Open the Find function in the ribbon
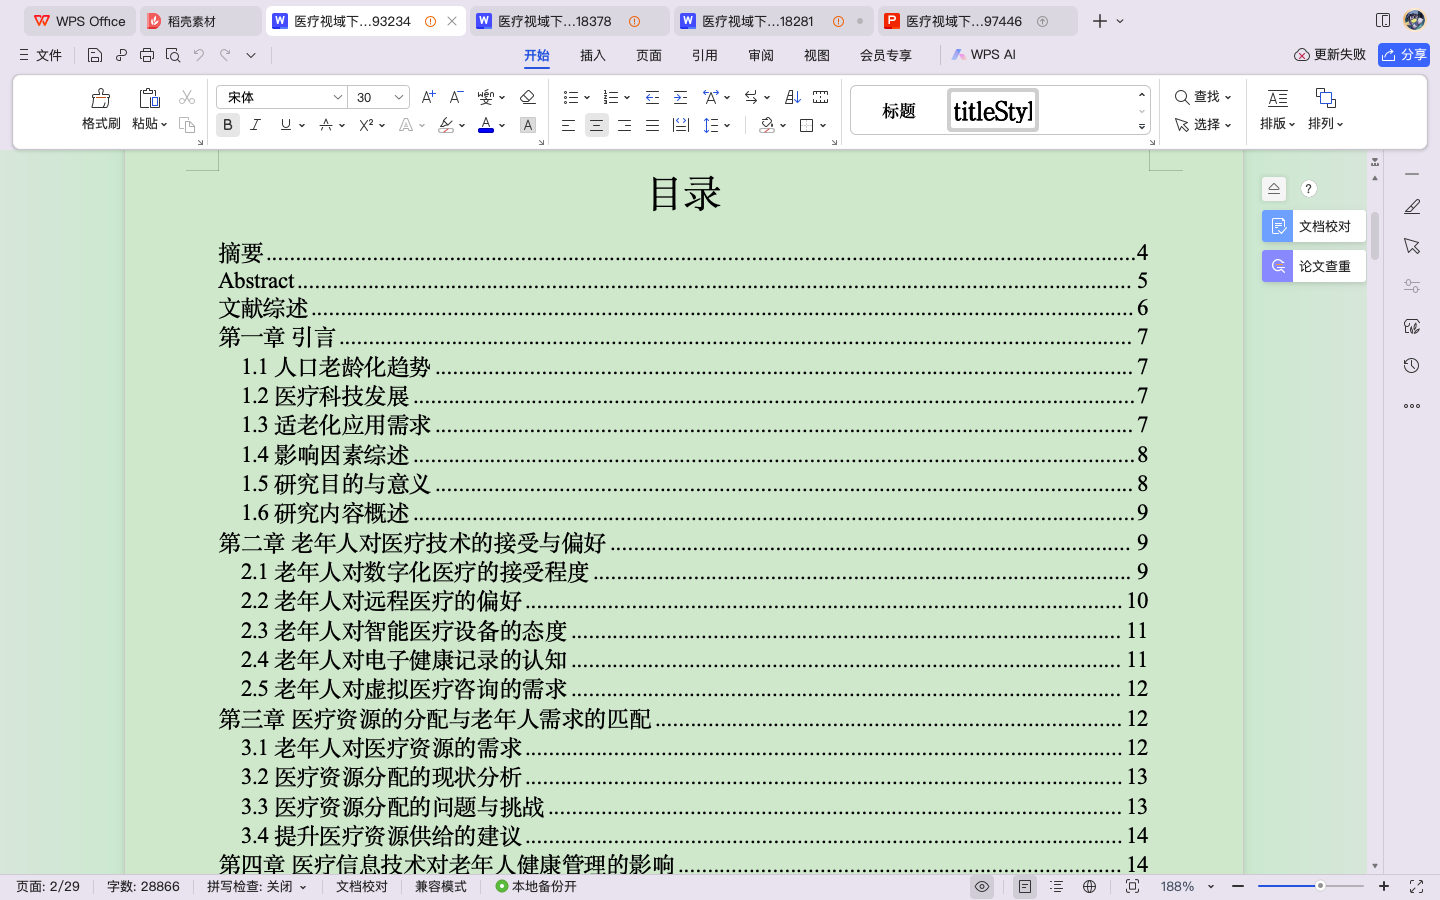The width and height of the screenshot is (1440, 900). point(1198,96)
